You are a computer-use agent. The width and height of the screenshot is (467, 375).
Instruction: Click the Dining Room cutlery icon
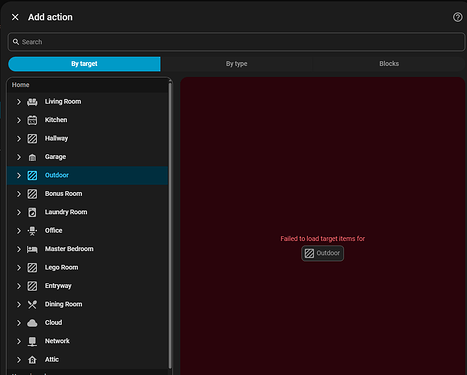click(x=32, y=304)
